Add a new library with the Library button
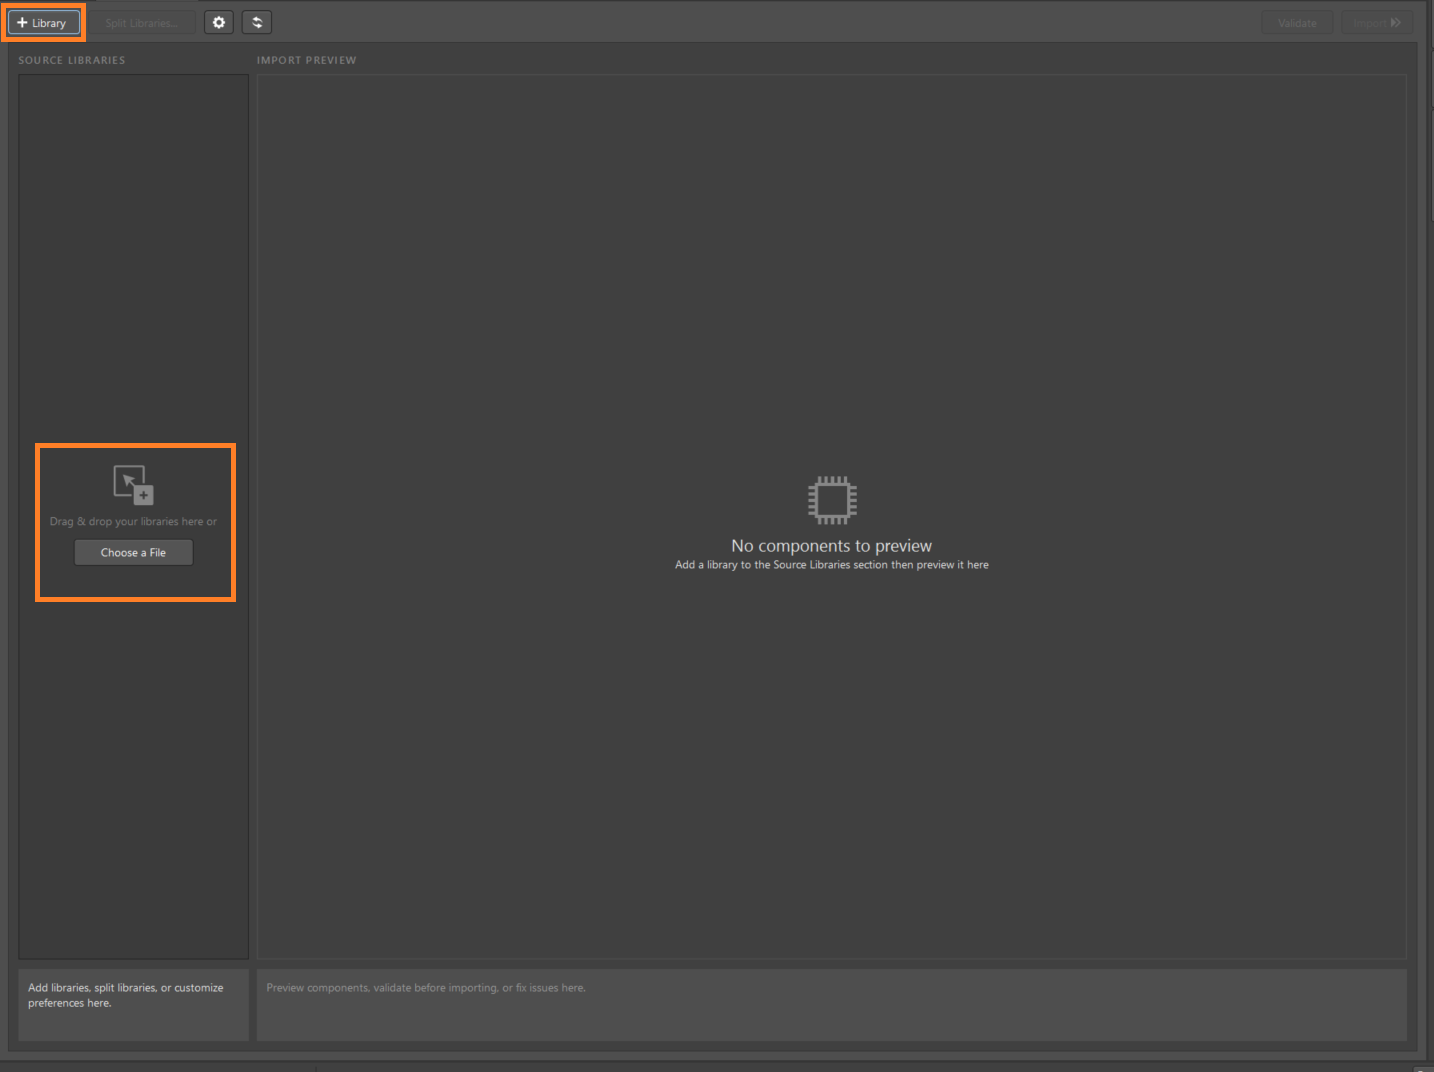 (x=43, y=21)
